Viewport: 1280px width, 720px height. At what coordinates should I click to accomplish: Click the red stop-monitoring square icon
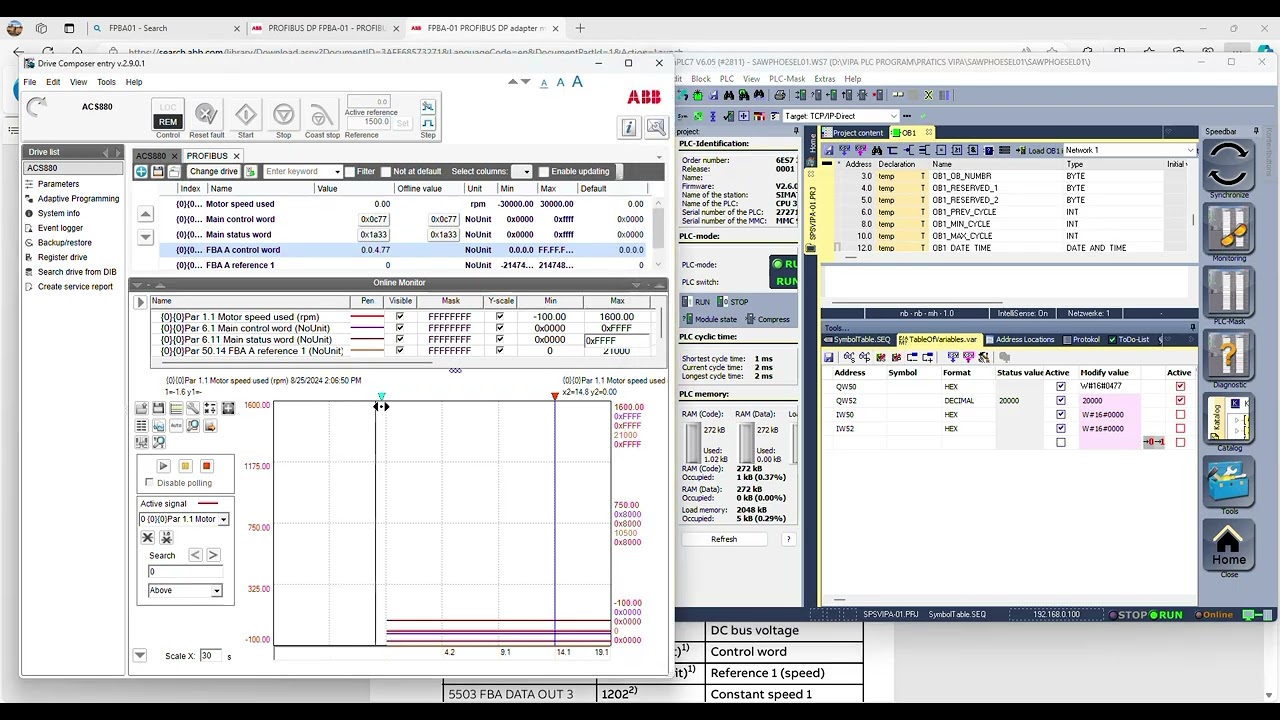click(207, 466)
